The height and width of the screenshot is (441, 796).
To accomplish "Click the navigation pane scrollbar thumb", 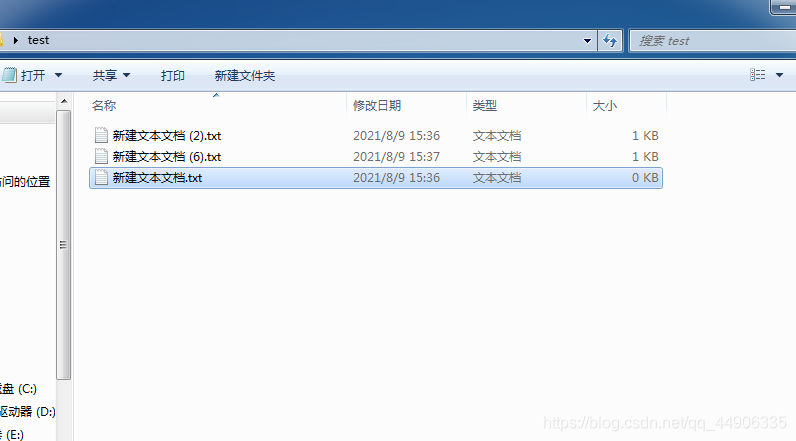I will click(x=63, y=245).
